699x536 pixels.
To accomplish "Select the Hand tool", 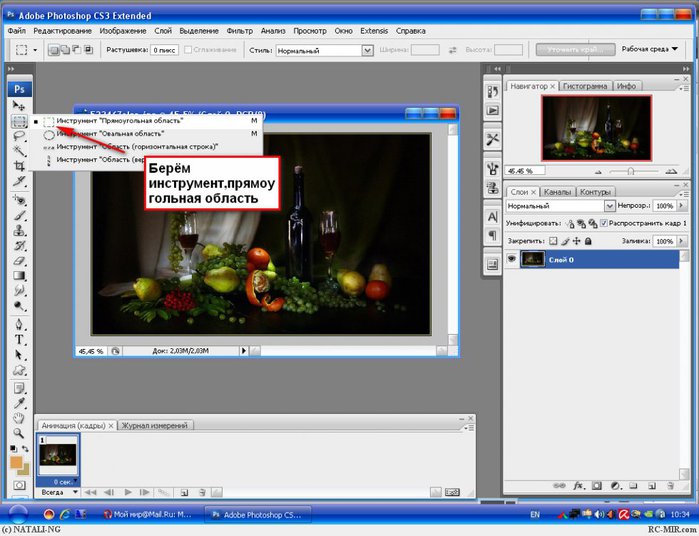I will 19,418.
